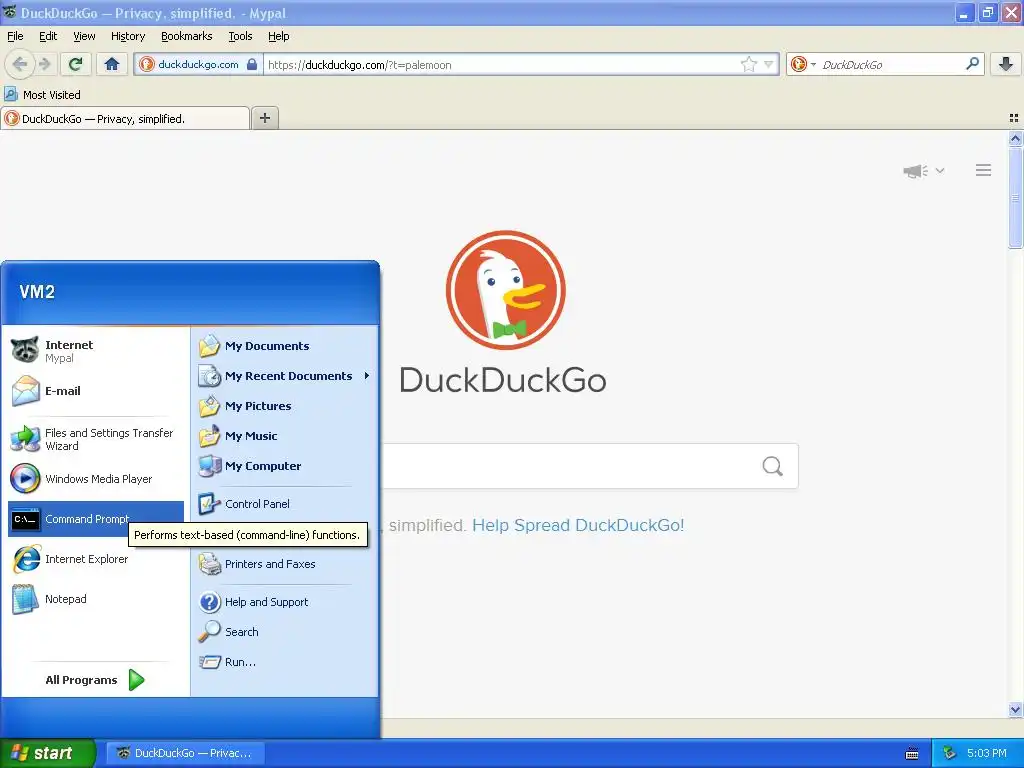Open the DuckDuckGo hamburger menu
This screenshot has width=1024, height=768.
(x=984, y=170)
